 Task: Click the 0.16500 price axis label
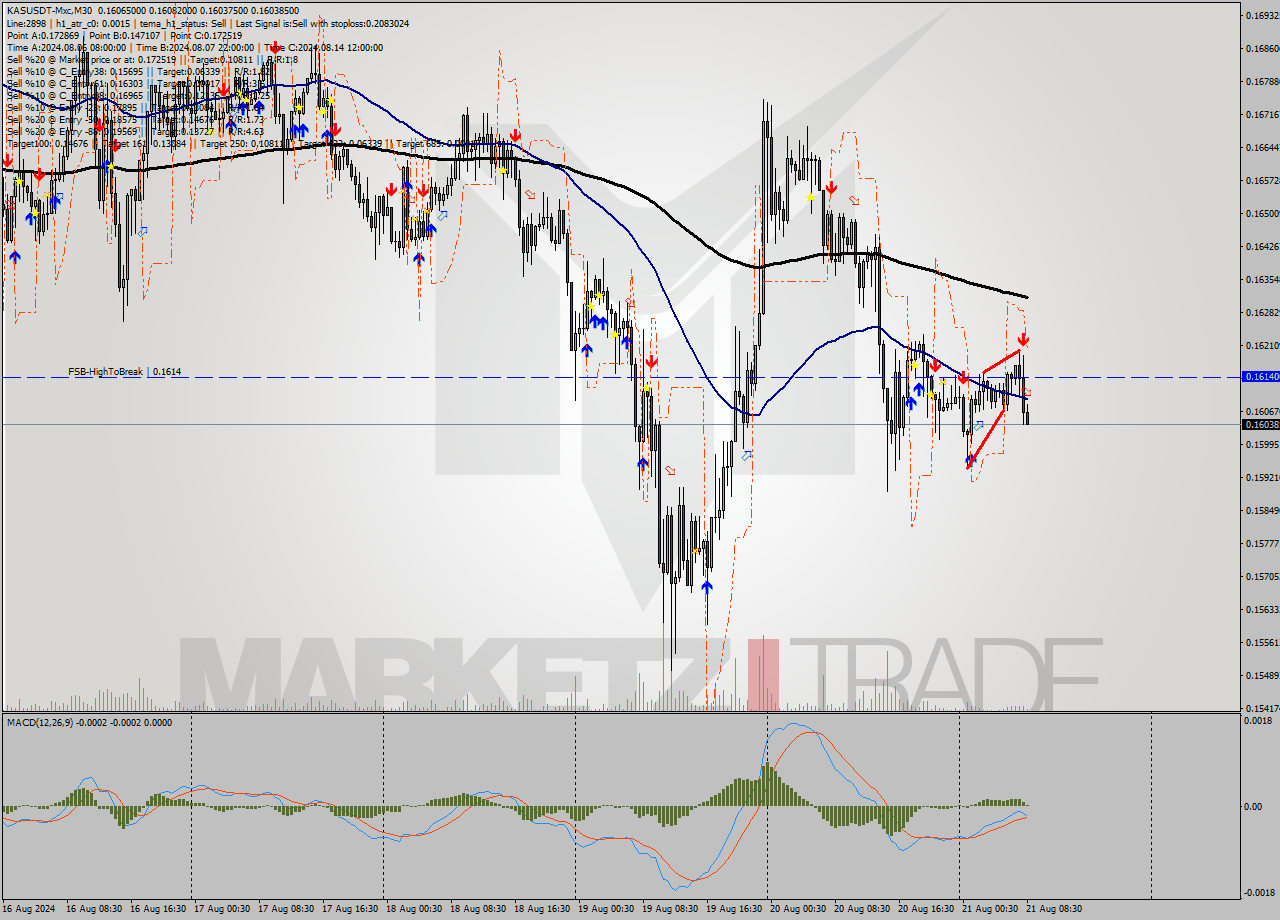tap(1262, 213)
